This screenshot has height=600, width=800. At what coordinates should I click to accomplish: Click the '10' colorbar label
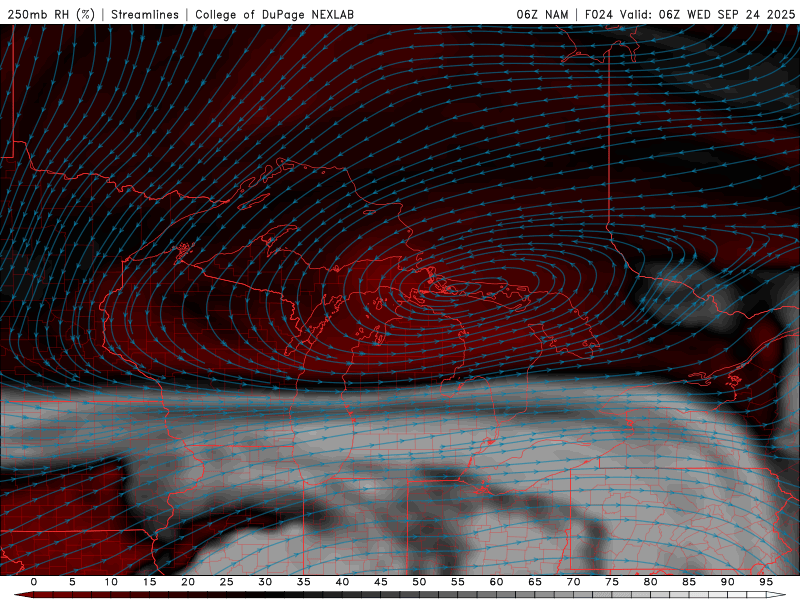click(111, 582)
